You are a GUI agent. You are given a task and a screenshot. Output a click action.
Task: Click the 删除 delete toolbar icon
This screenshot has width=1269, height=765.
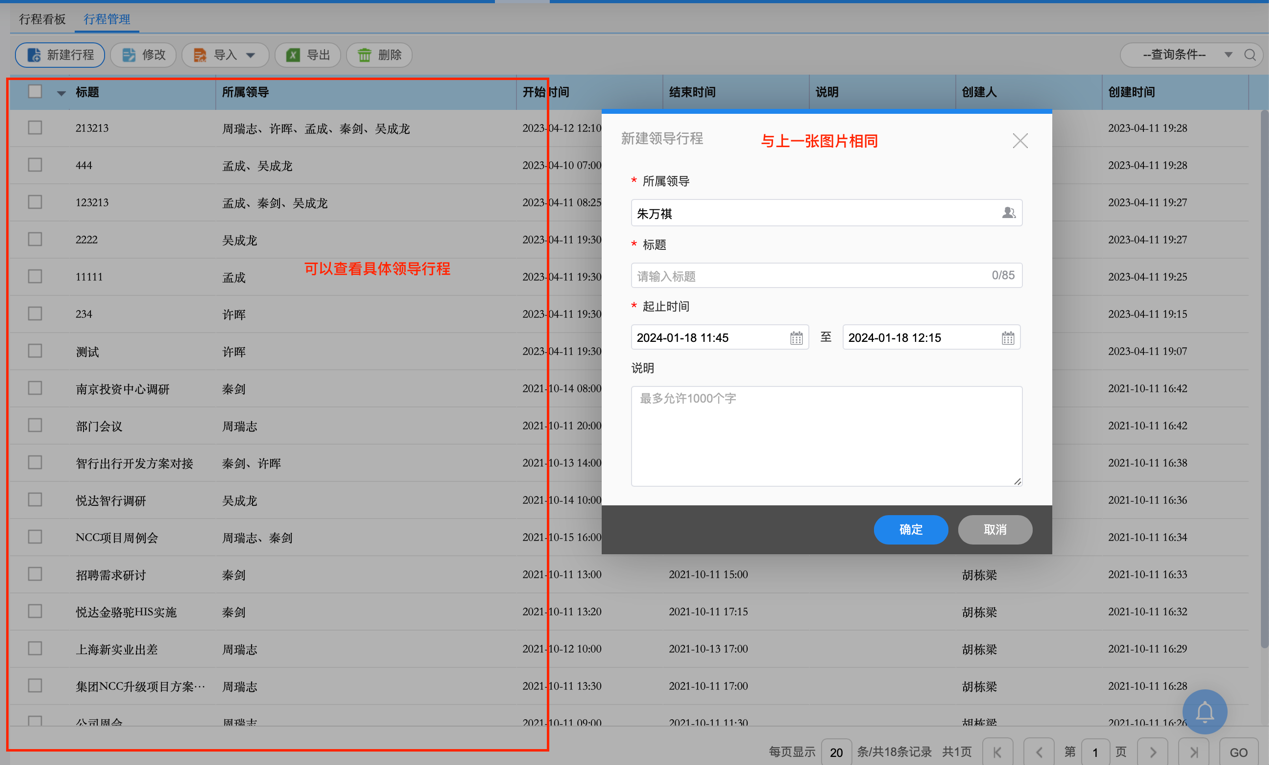pos(379,55)
